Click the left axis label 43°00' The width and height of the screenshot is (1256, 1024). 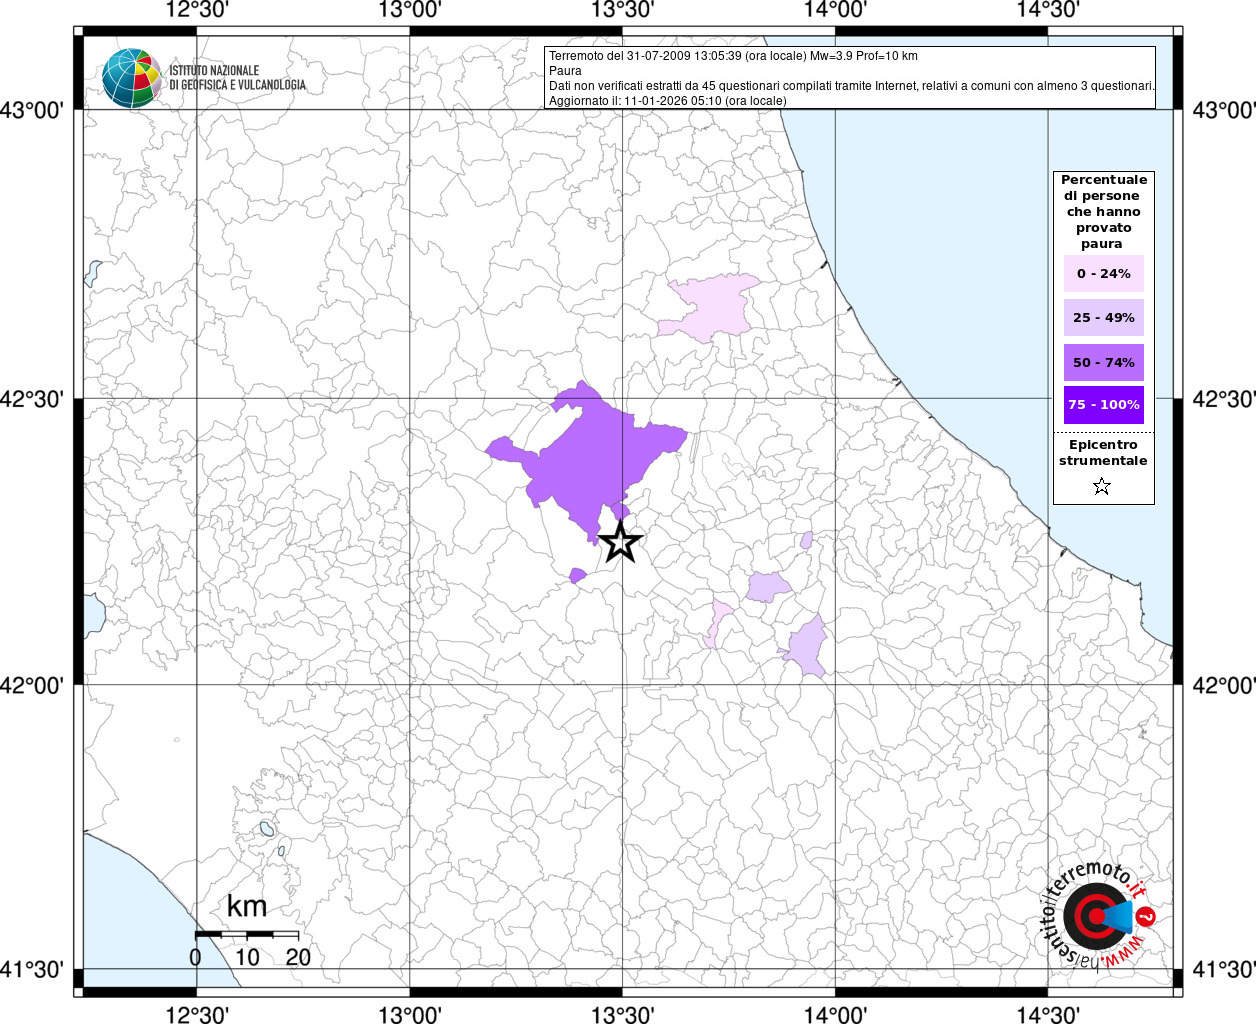(x=32, y=110)
